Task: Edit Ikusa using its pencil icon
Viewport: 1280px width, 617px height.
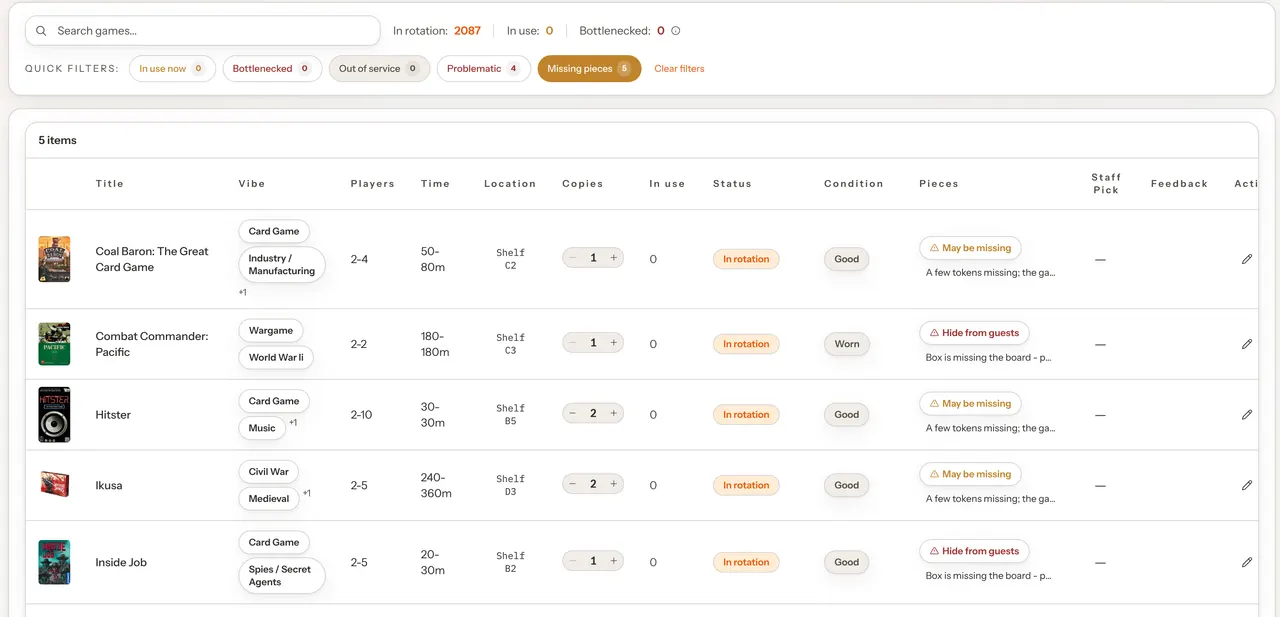Action: (1247, 485)
